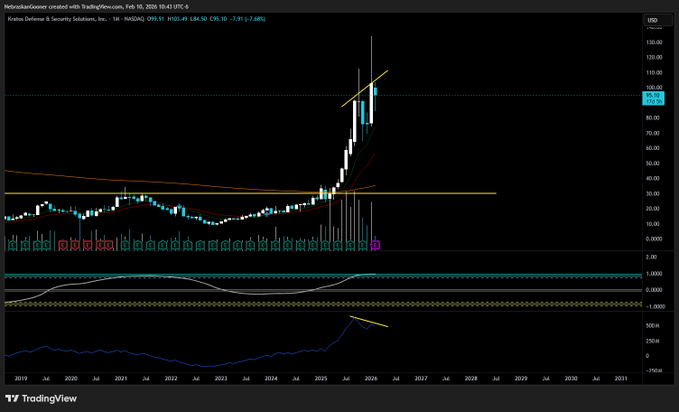The width and height of the screenshot is (679, 412).
Task: Select the yellow divergence line in bottom indicator
Action: (369, 322)
